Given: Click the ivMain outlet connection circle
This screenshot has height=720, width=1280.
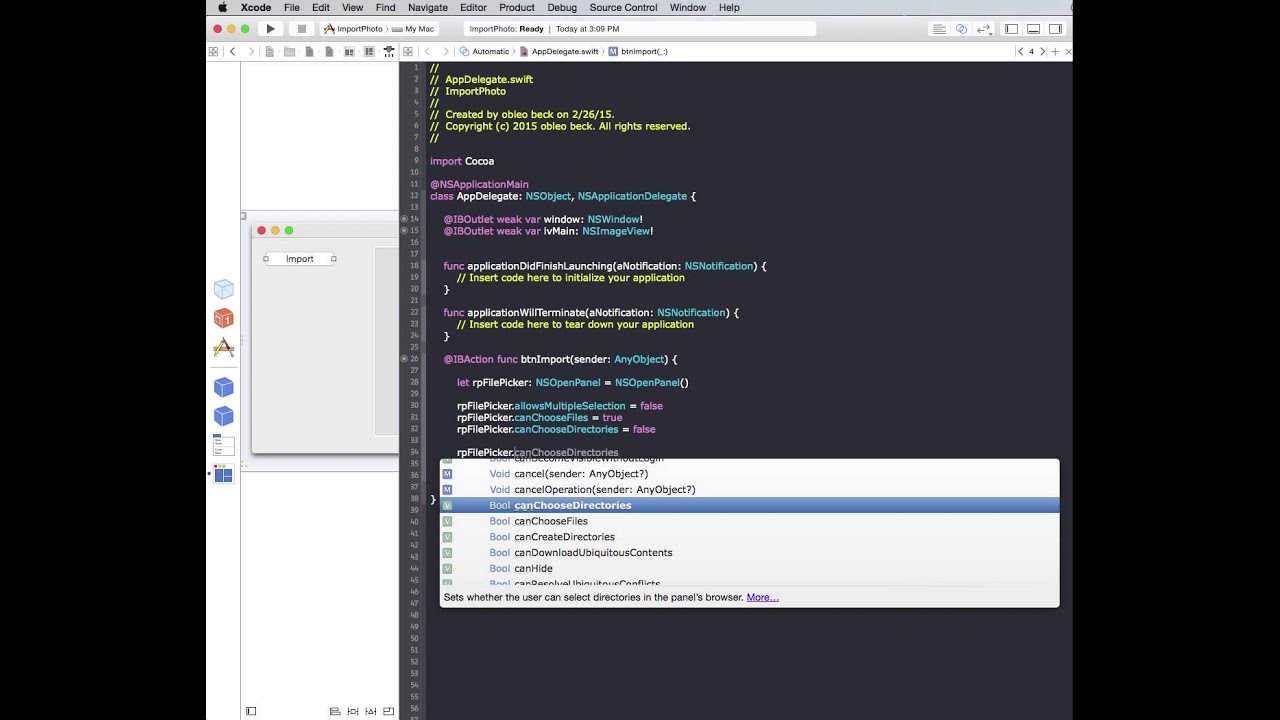Looking at the screenshot, I should point(405,231).
